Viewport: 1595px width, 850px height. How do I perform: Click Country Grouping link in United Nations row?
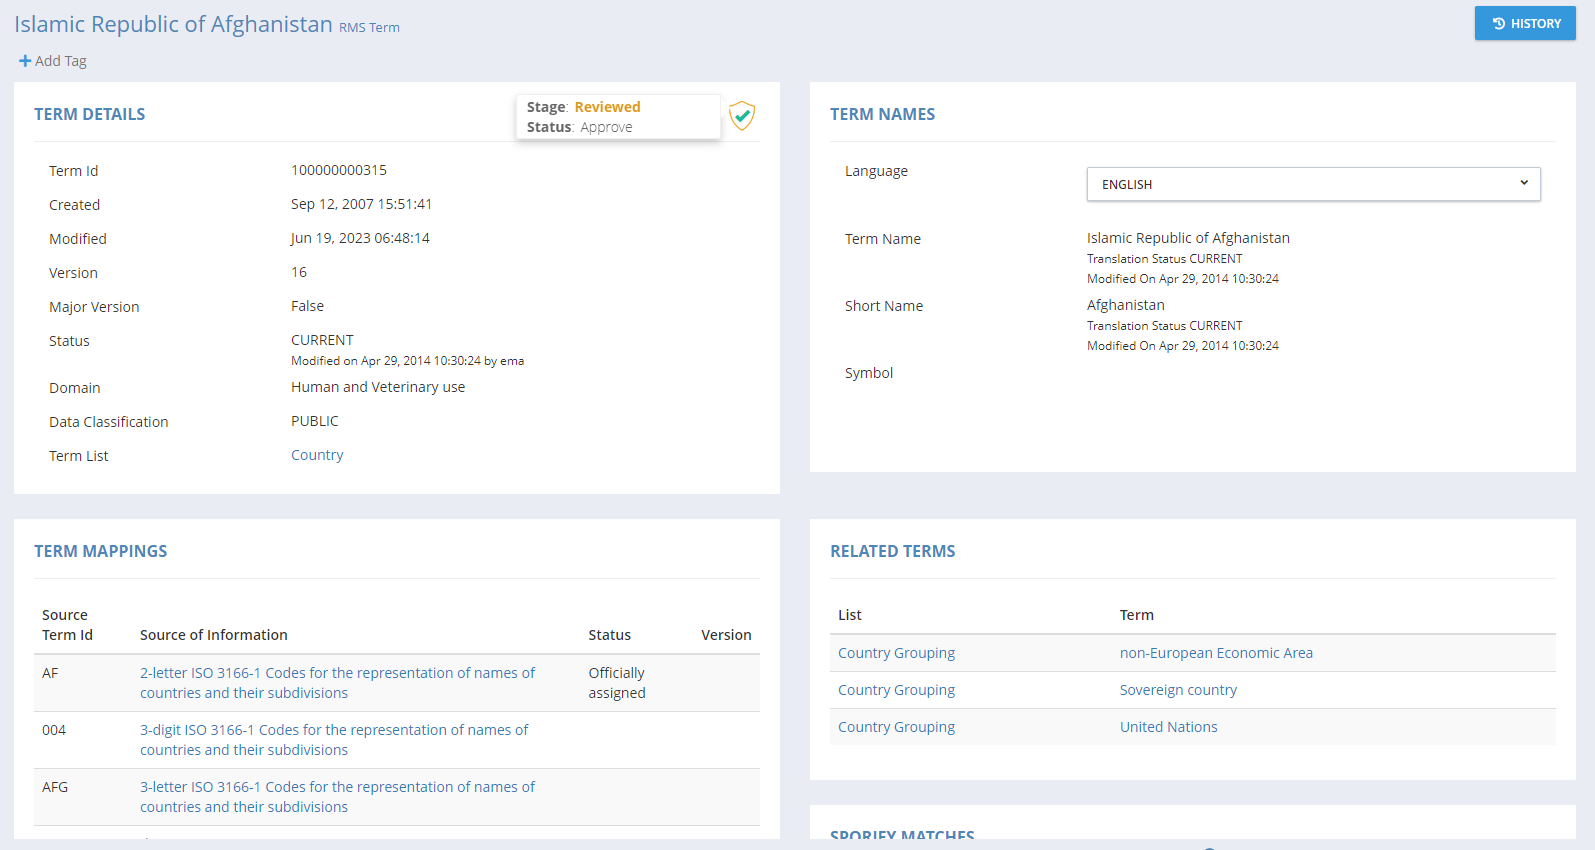tap(896, 727)
